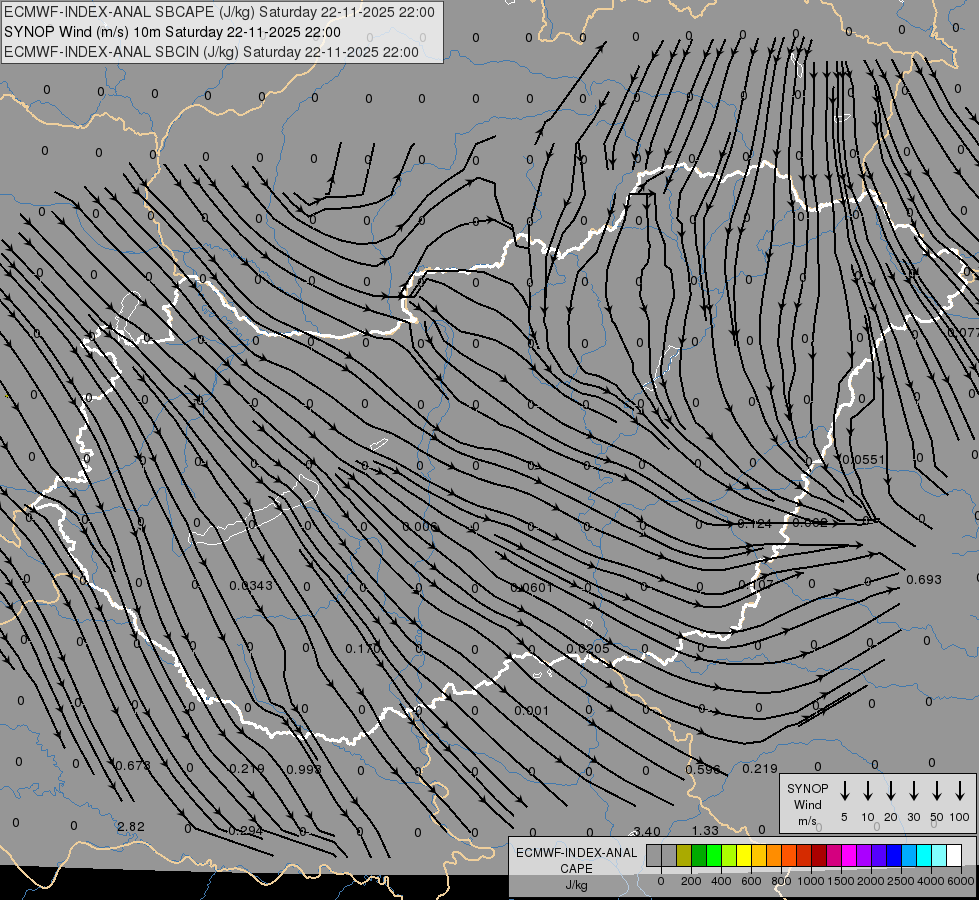Click the ECMWF-INDEX-ANAL CAPE legend label
Viewport: 979px width, 900px height.
[x=576, y=860]
